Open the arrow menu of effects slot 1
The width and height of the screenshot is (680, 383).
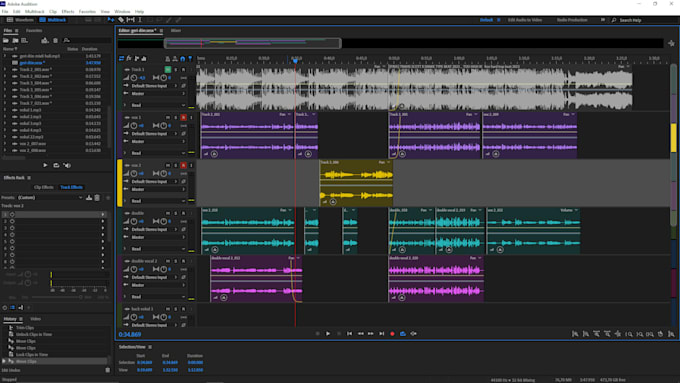pyautogui.click(x=103, y=214)
